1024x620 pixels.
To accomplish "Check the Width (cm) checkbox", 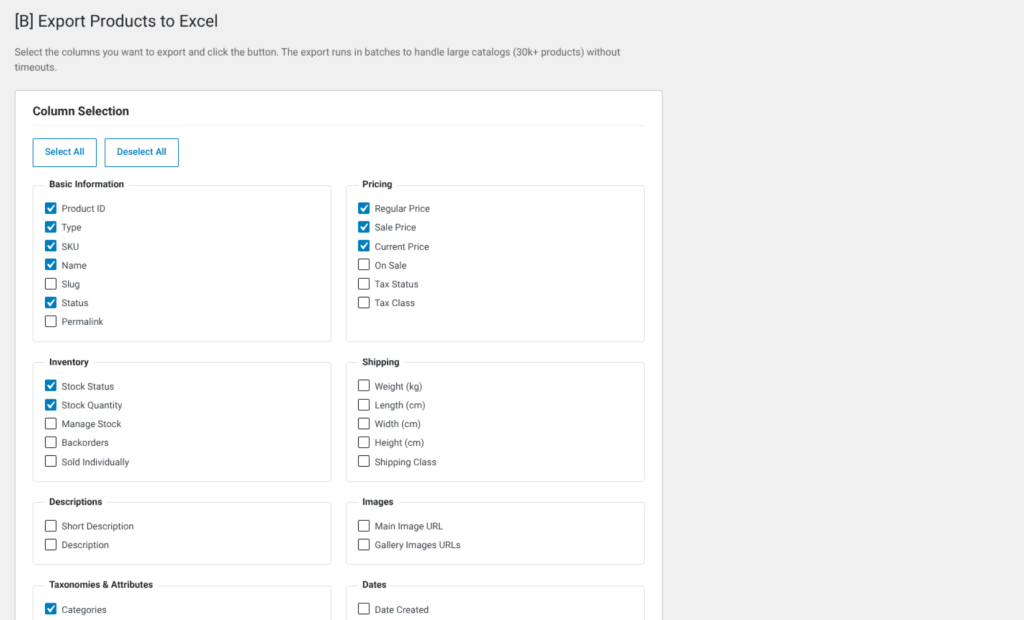I will click(364, 423).
